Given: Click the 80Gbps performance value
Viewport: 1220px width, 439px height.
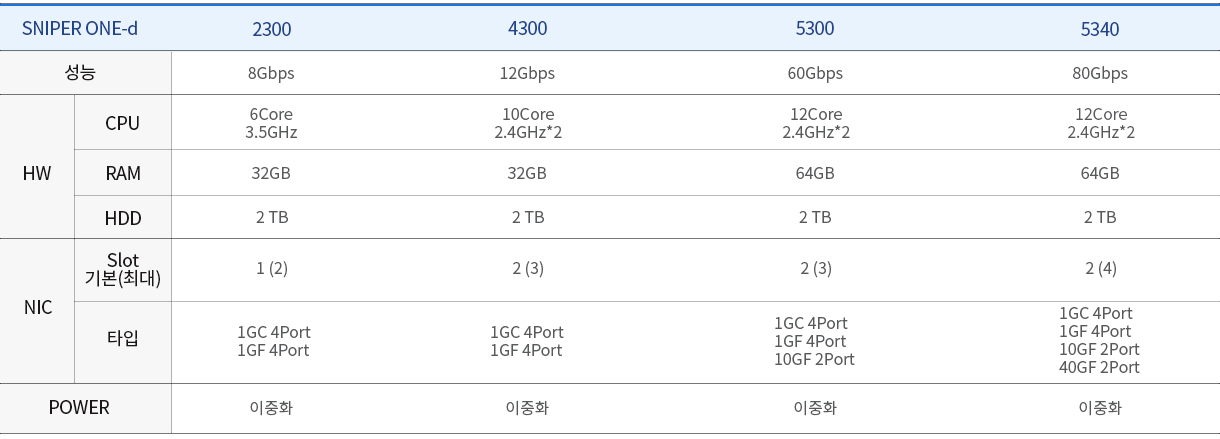Looking at the screenshot, I should coord(1100,73).
